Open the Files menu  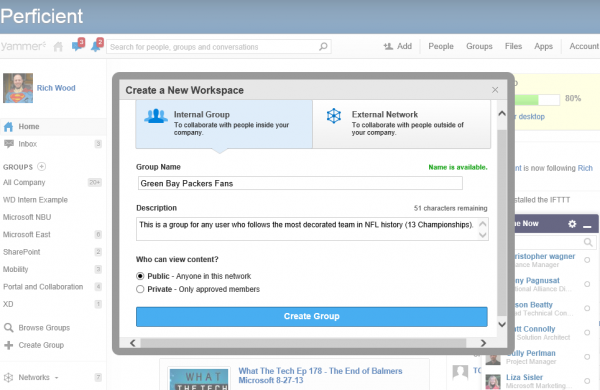click(513, 46)
